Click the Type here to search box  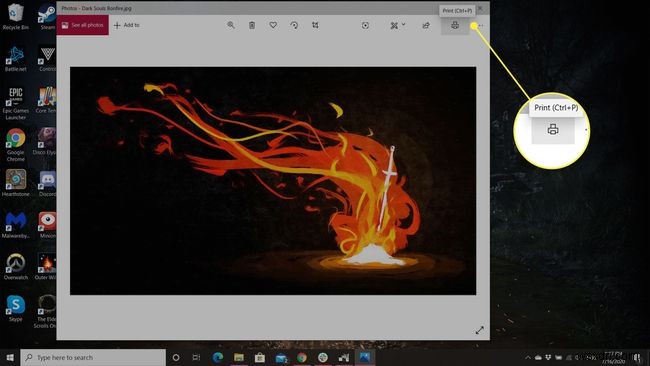click(93, 357)
